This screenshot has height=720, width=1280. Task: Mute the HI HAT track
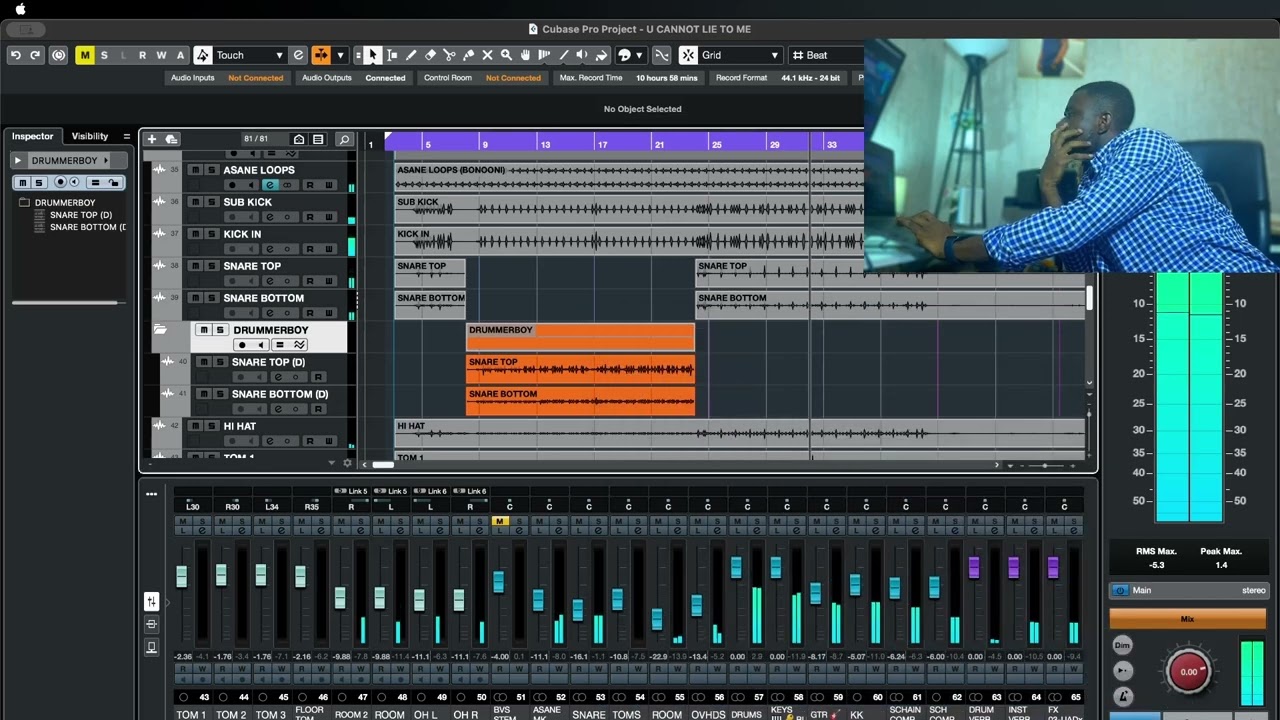195,426
